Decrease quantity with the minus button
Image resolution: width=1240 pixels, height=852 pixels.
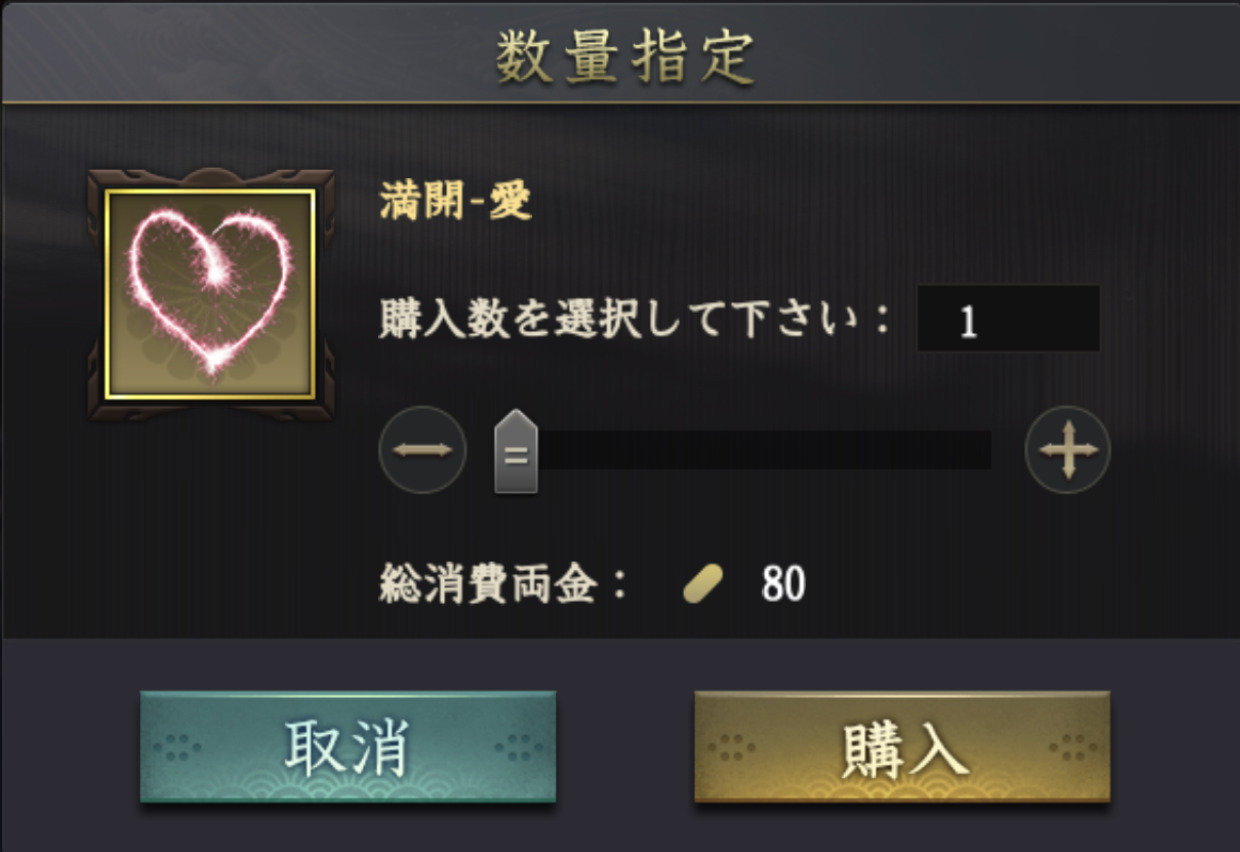(422, 450)
